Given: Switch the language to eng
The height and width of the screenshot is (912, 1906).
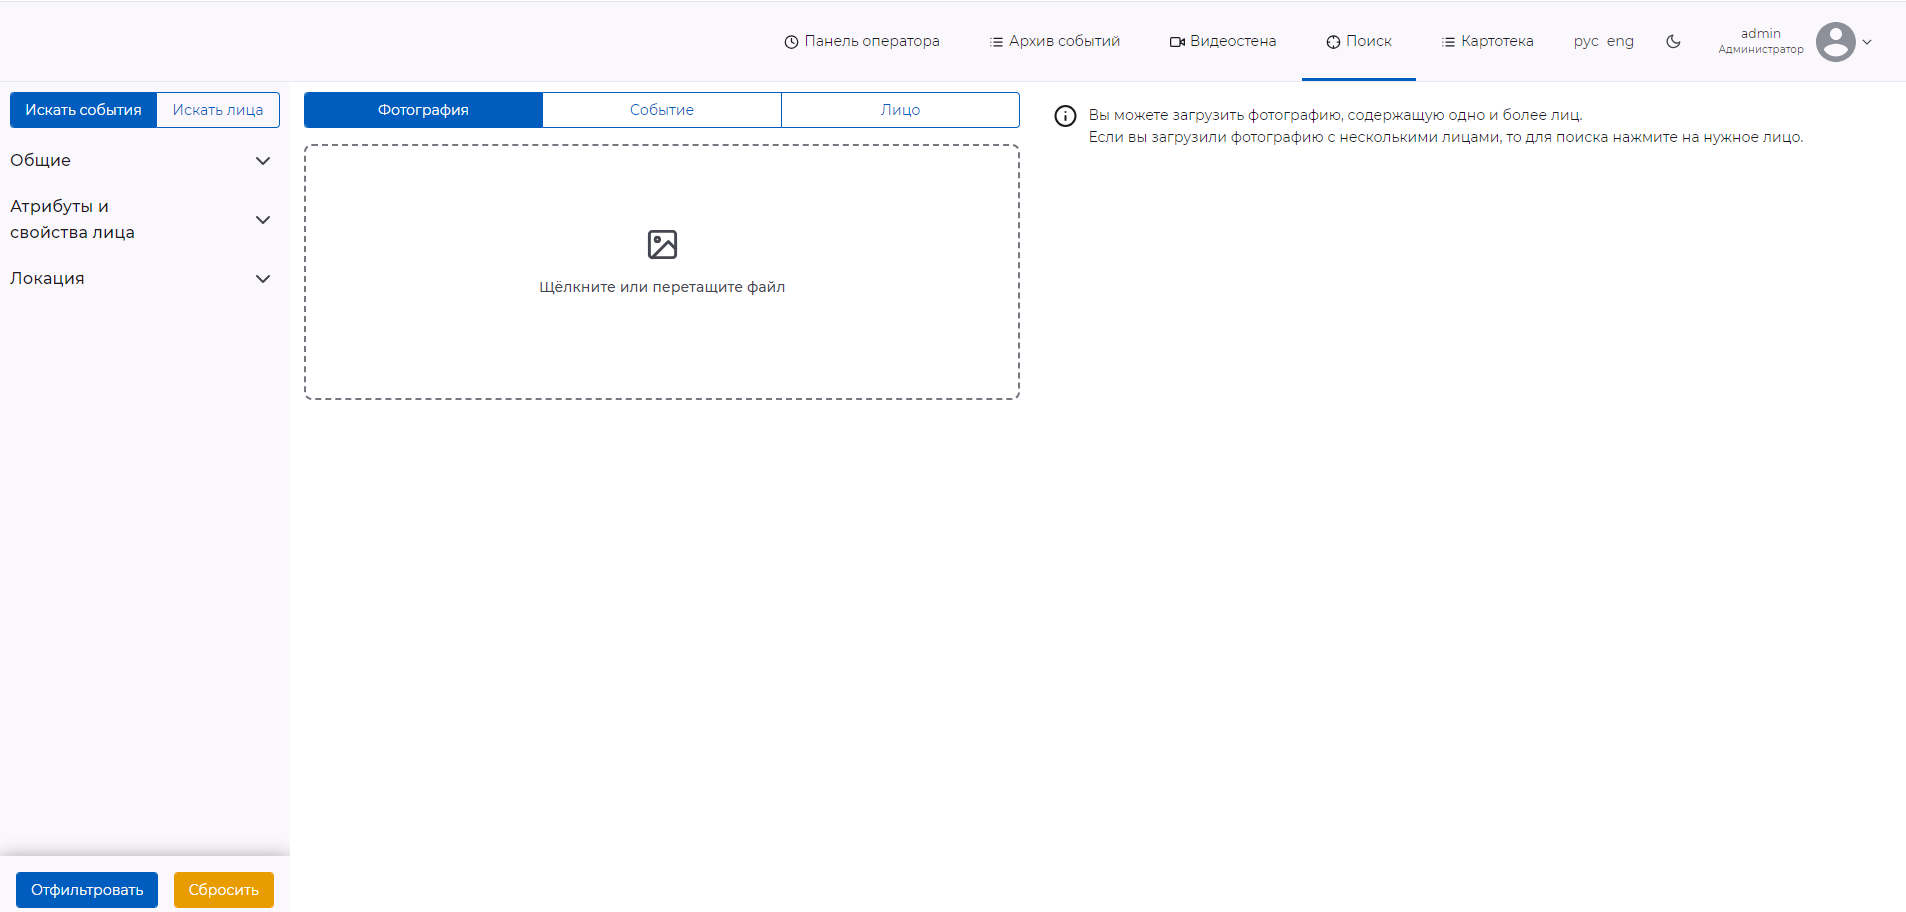Looking at the screenshot, I should point(1620,41).
